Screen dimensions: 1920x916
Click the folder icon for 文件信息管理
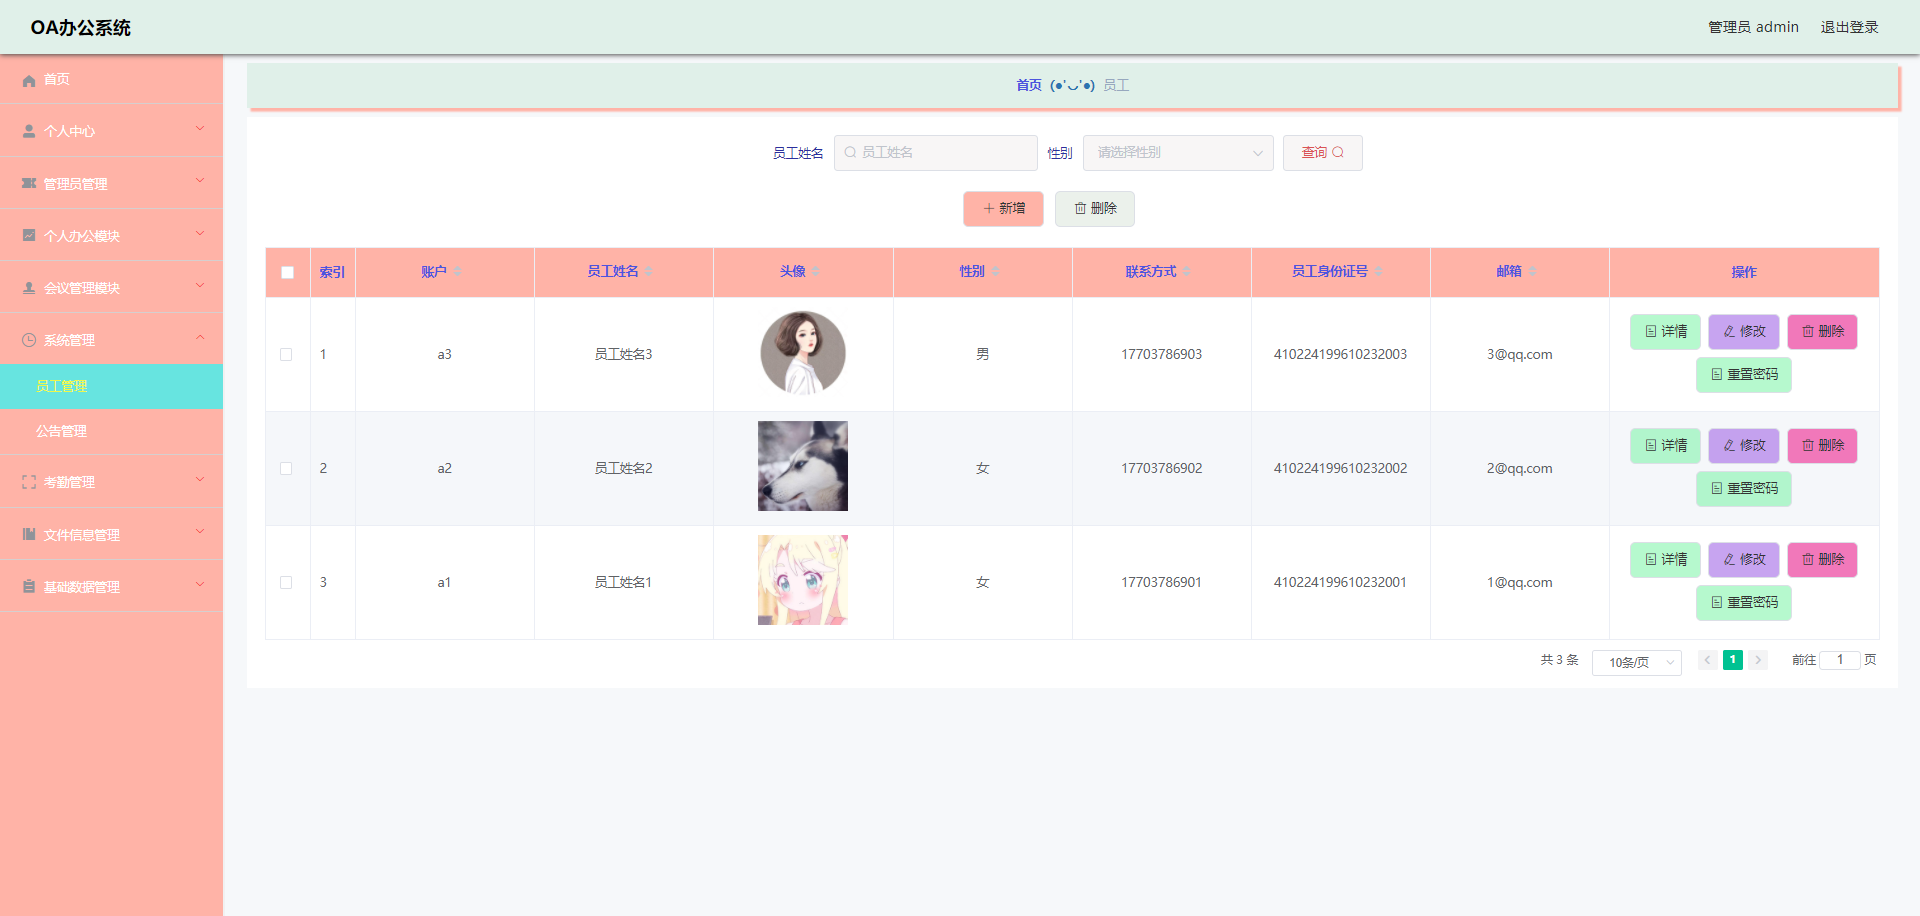coord(27,534)
